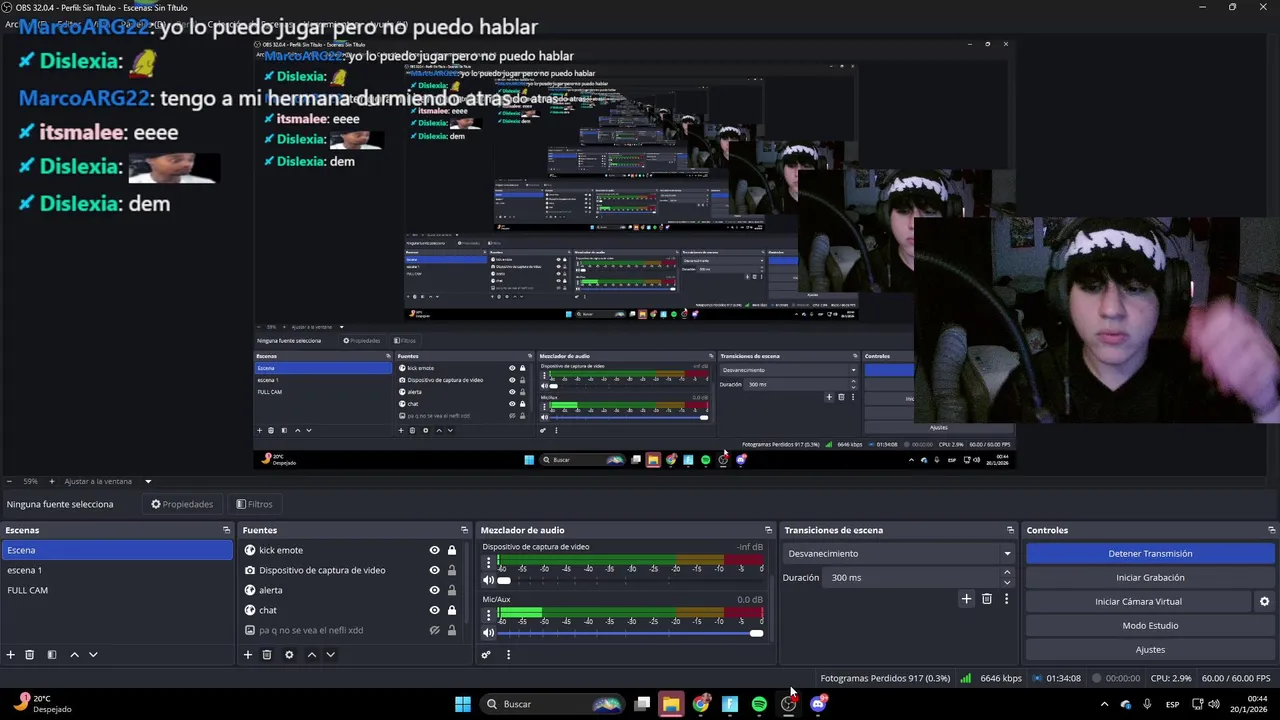Increase the transition duration with the up arrow
The width and height of the screenshot is (1280, 720).
click(x=1007, y=573)
